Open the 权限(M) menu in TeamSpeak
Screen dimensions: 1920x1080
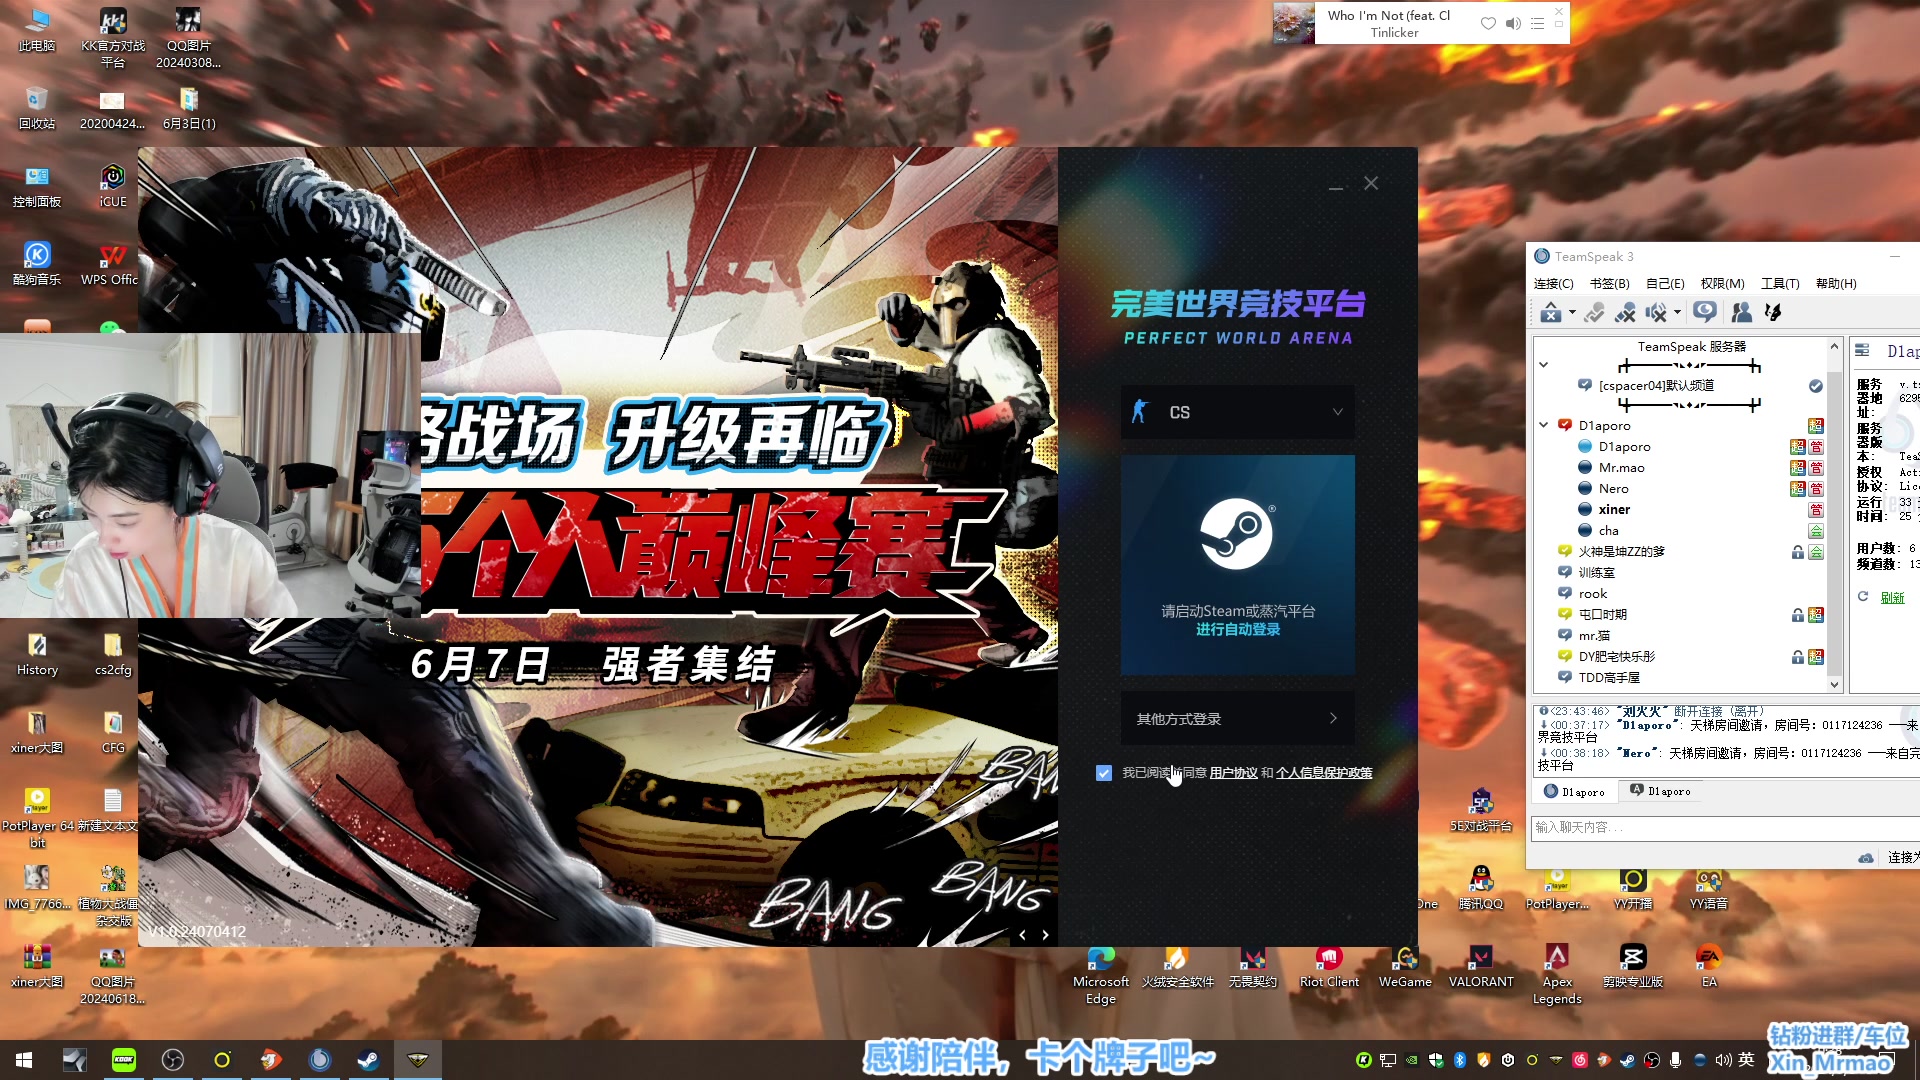(x=1722, y=284)
